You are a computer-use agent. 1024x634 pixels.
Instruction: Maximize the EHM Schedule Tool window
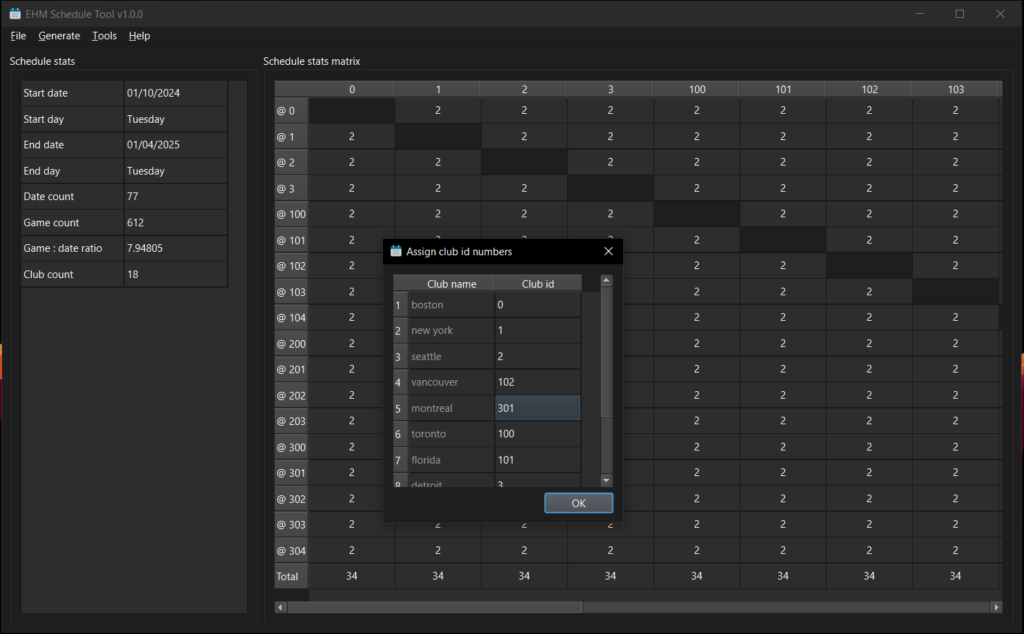pos(959,14)
